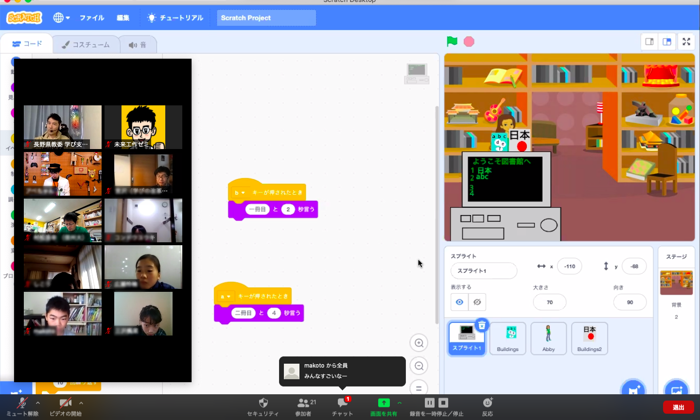Switch to the small stage layout

click(x=649, y=42)
